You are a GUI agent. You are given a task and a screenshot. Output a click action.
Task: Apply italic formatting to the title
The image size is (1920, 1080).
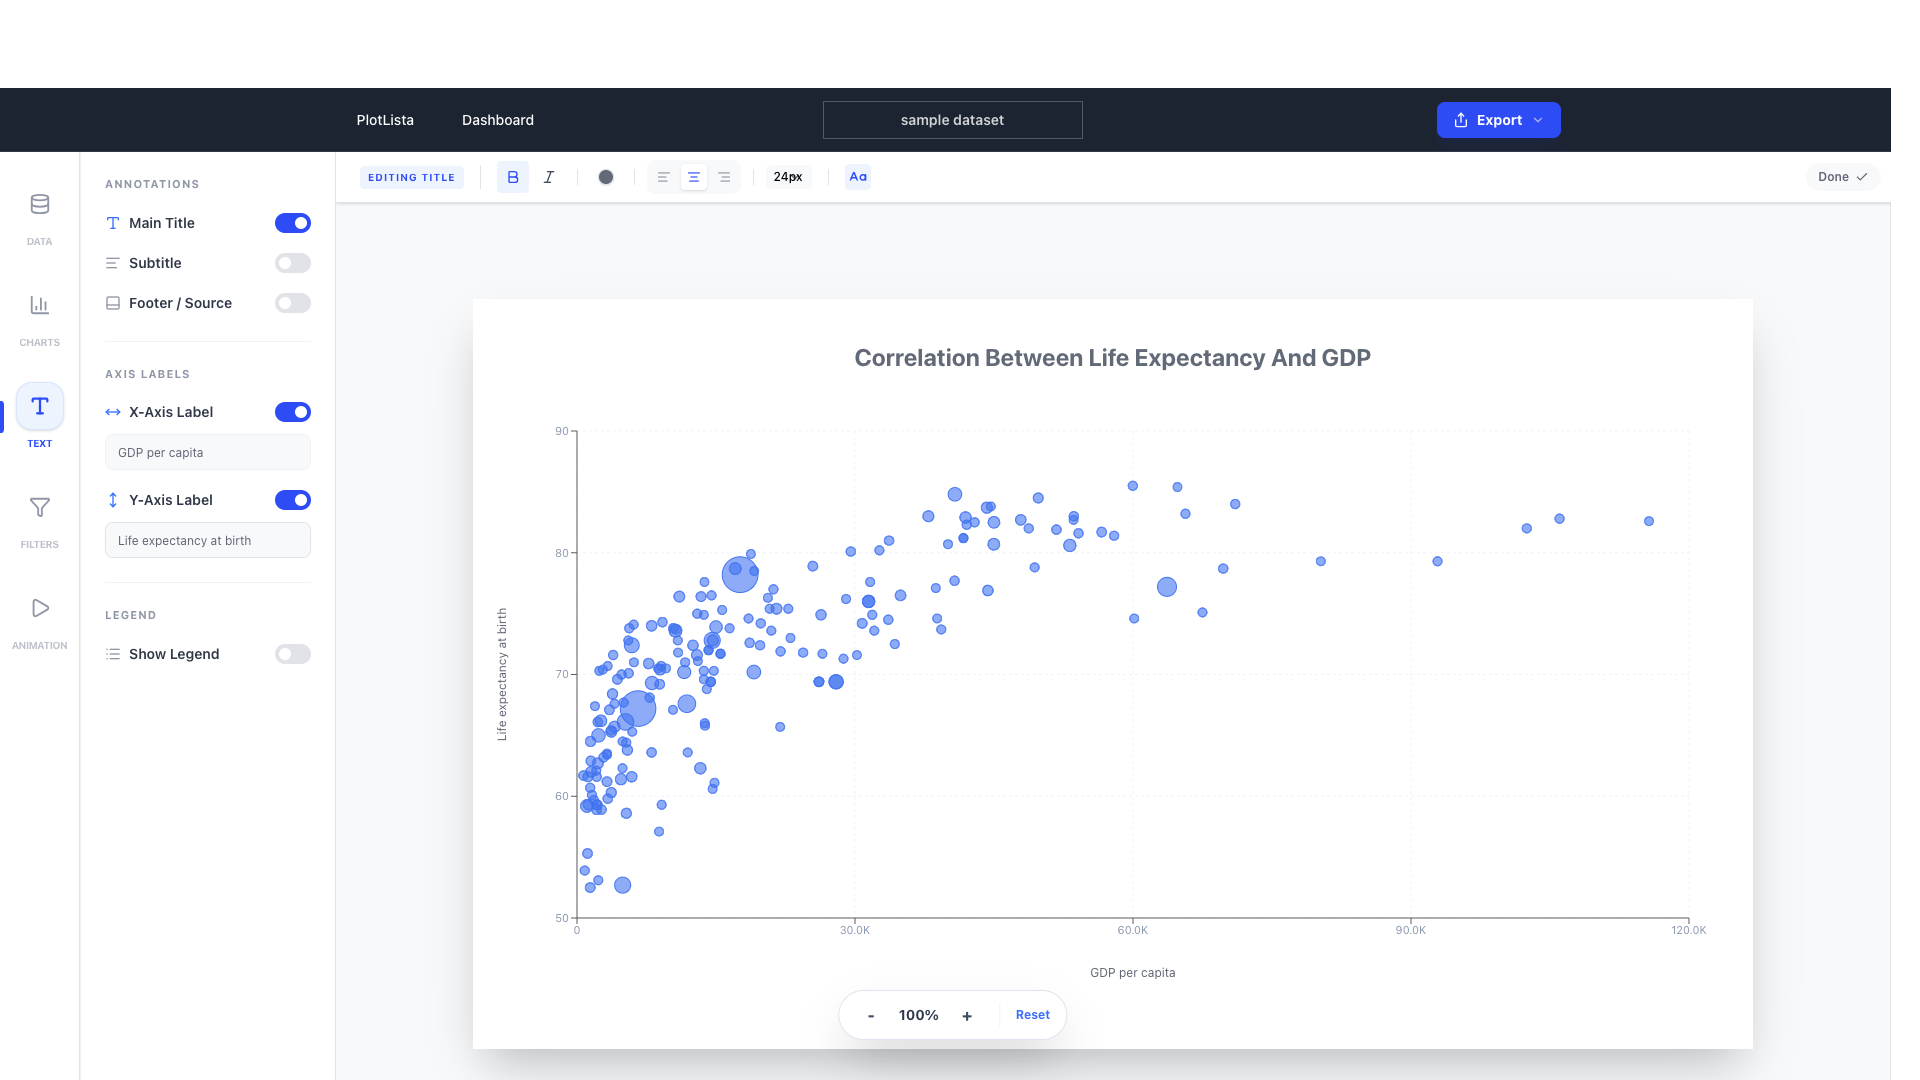click(548, 176)
